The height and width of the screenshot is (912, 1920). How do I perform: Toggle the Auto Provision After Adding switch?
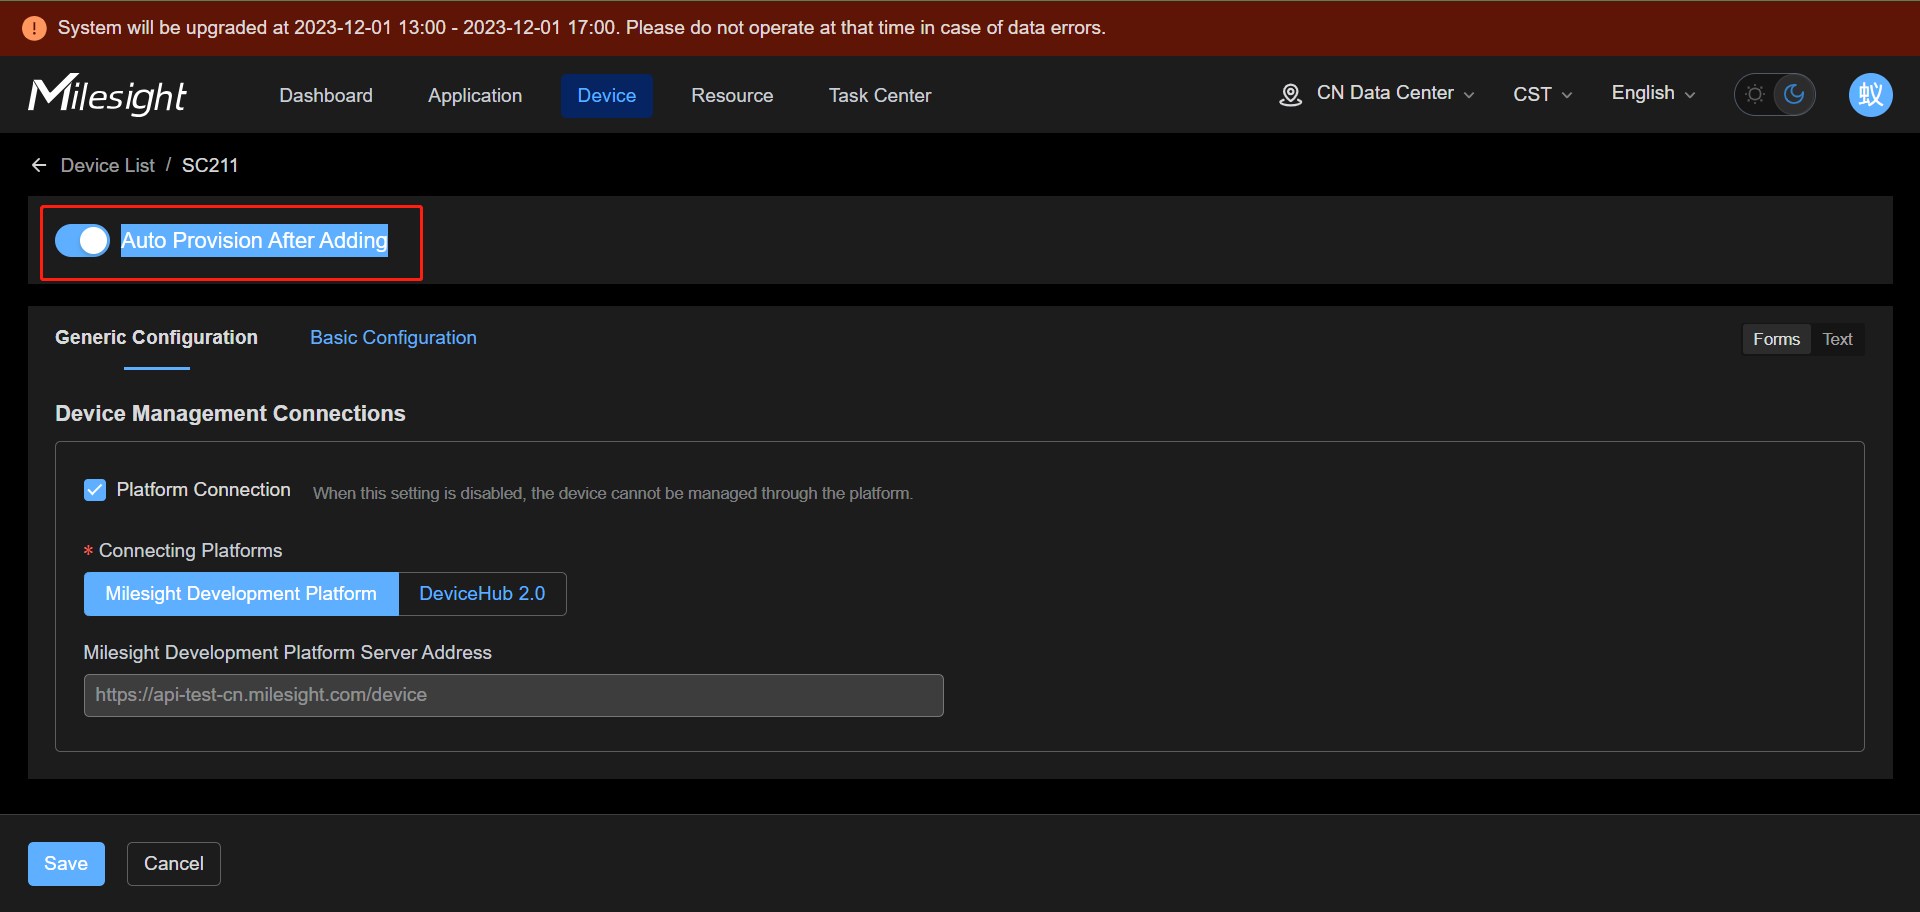point(82,240)
